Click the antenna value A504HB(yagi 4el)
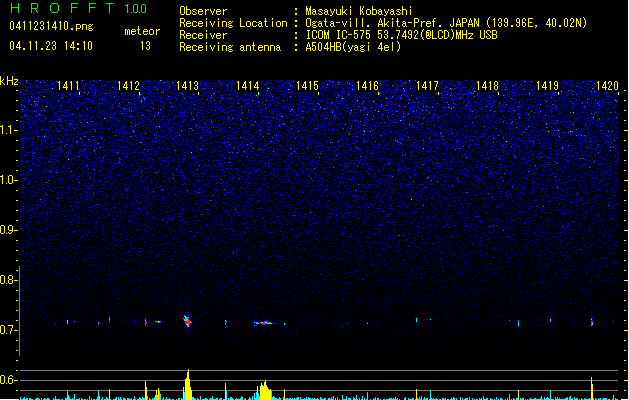This screenshot has width=629, height=400. pyautogui.click(x=353, y=47)
